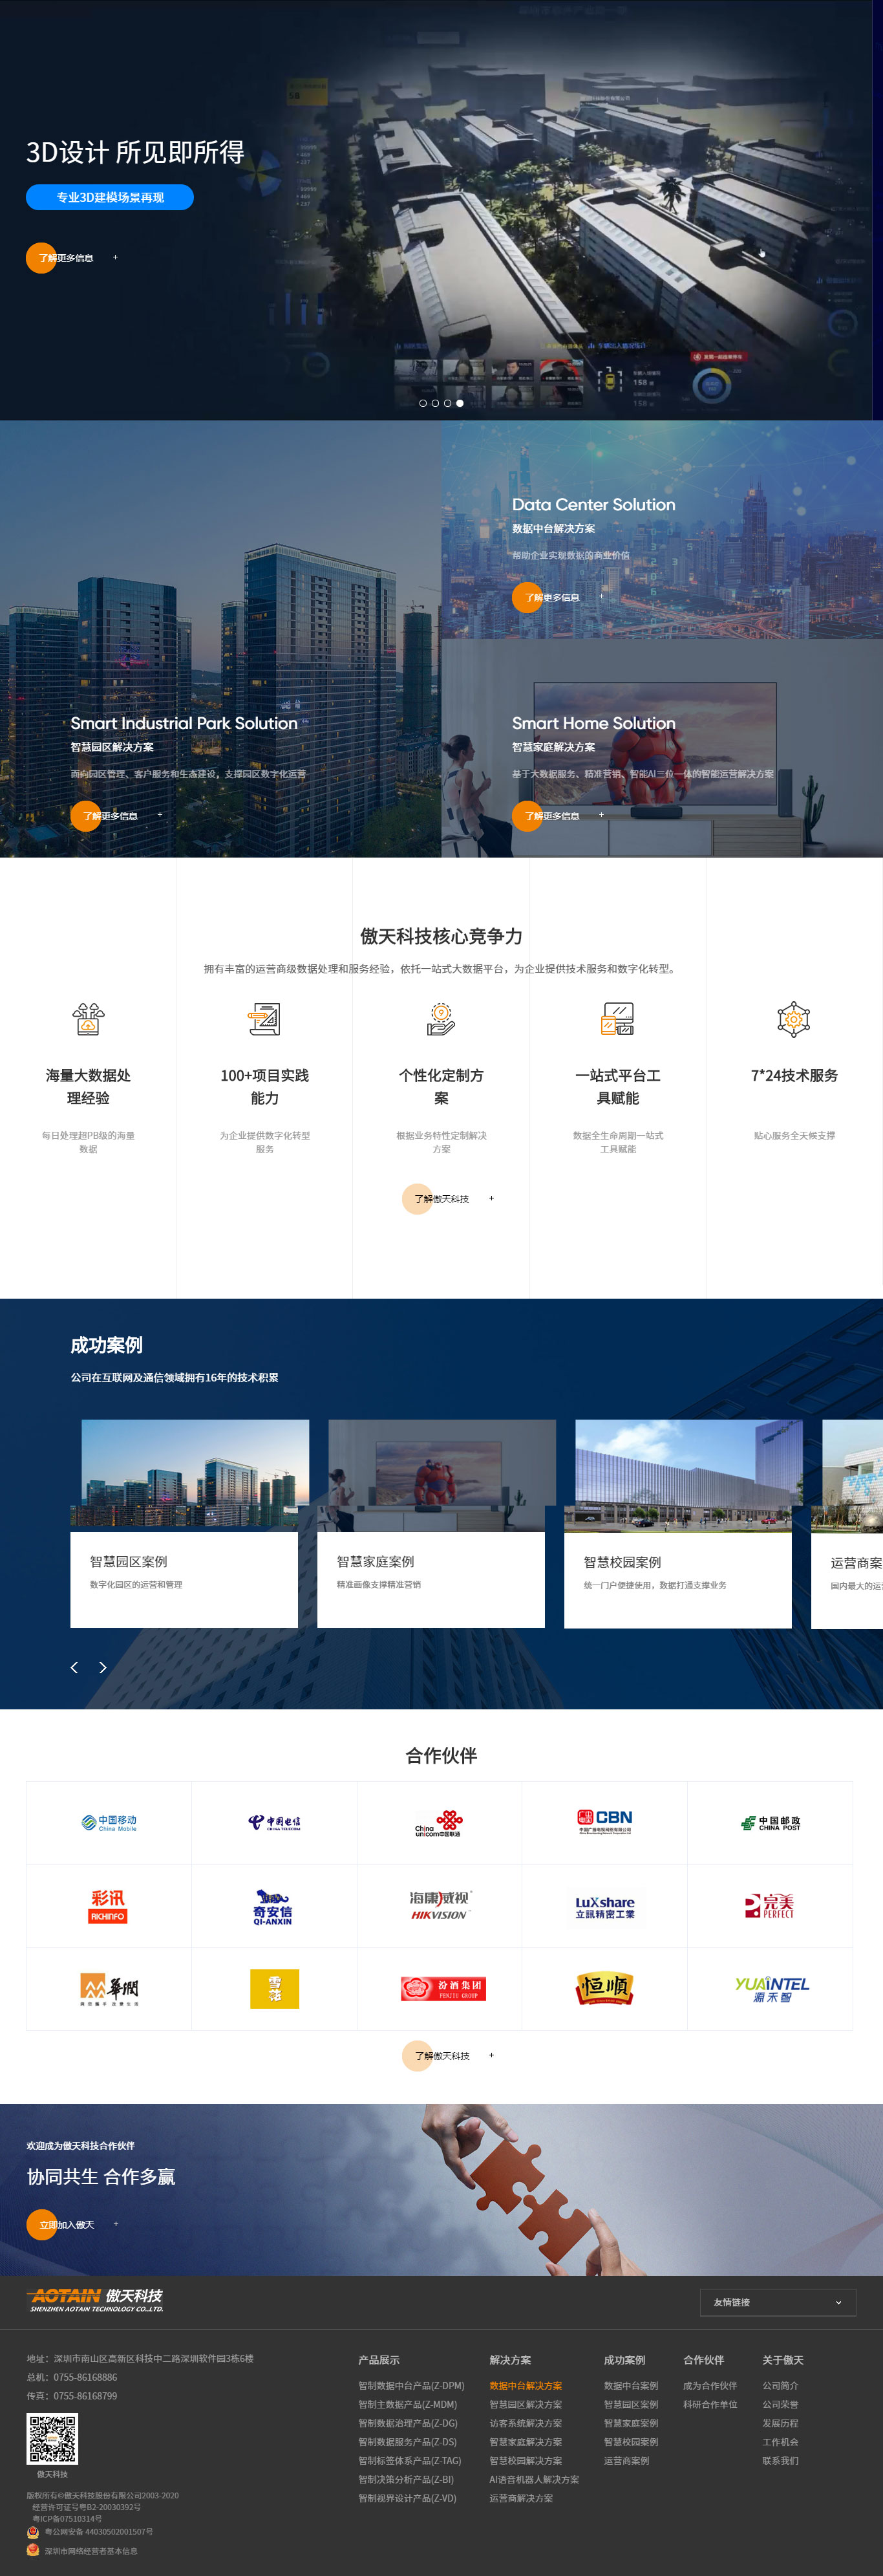
Task: Open AI语音机器人解决方案 footer link
Action: click(534, 2480)
